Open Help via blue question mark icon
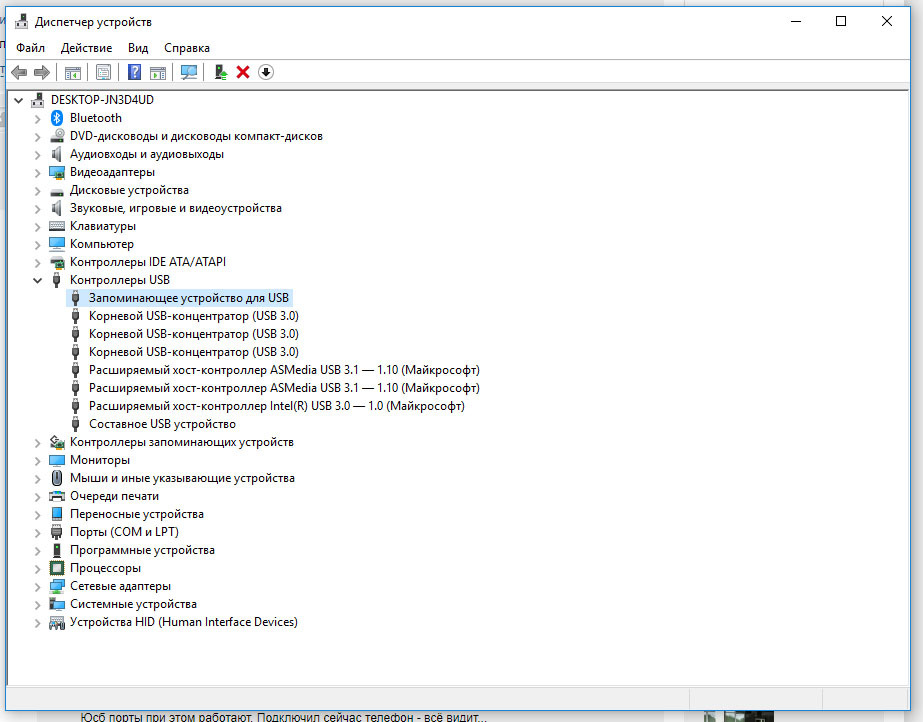 point(134,72)
